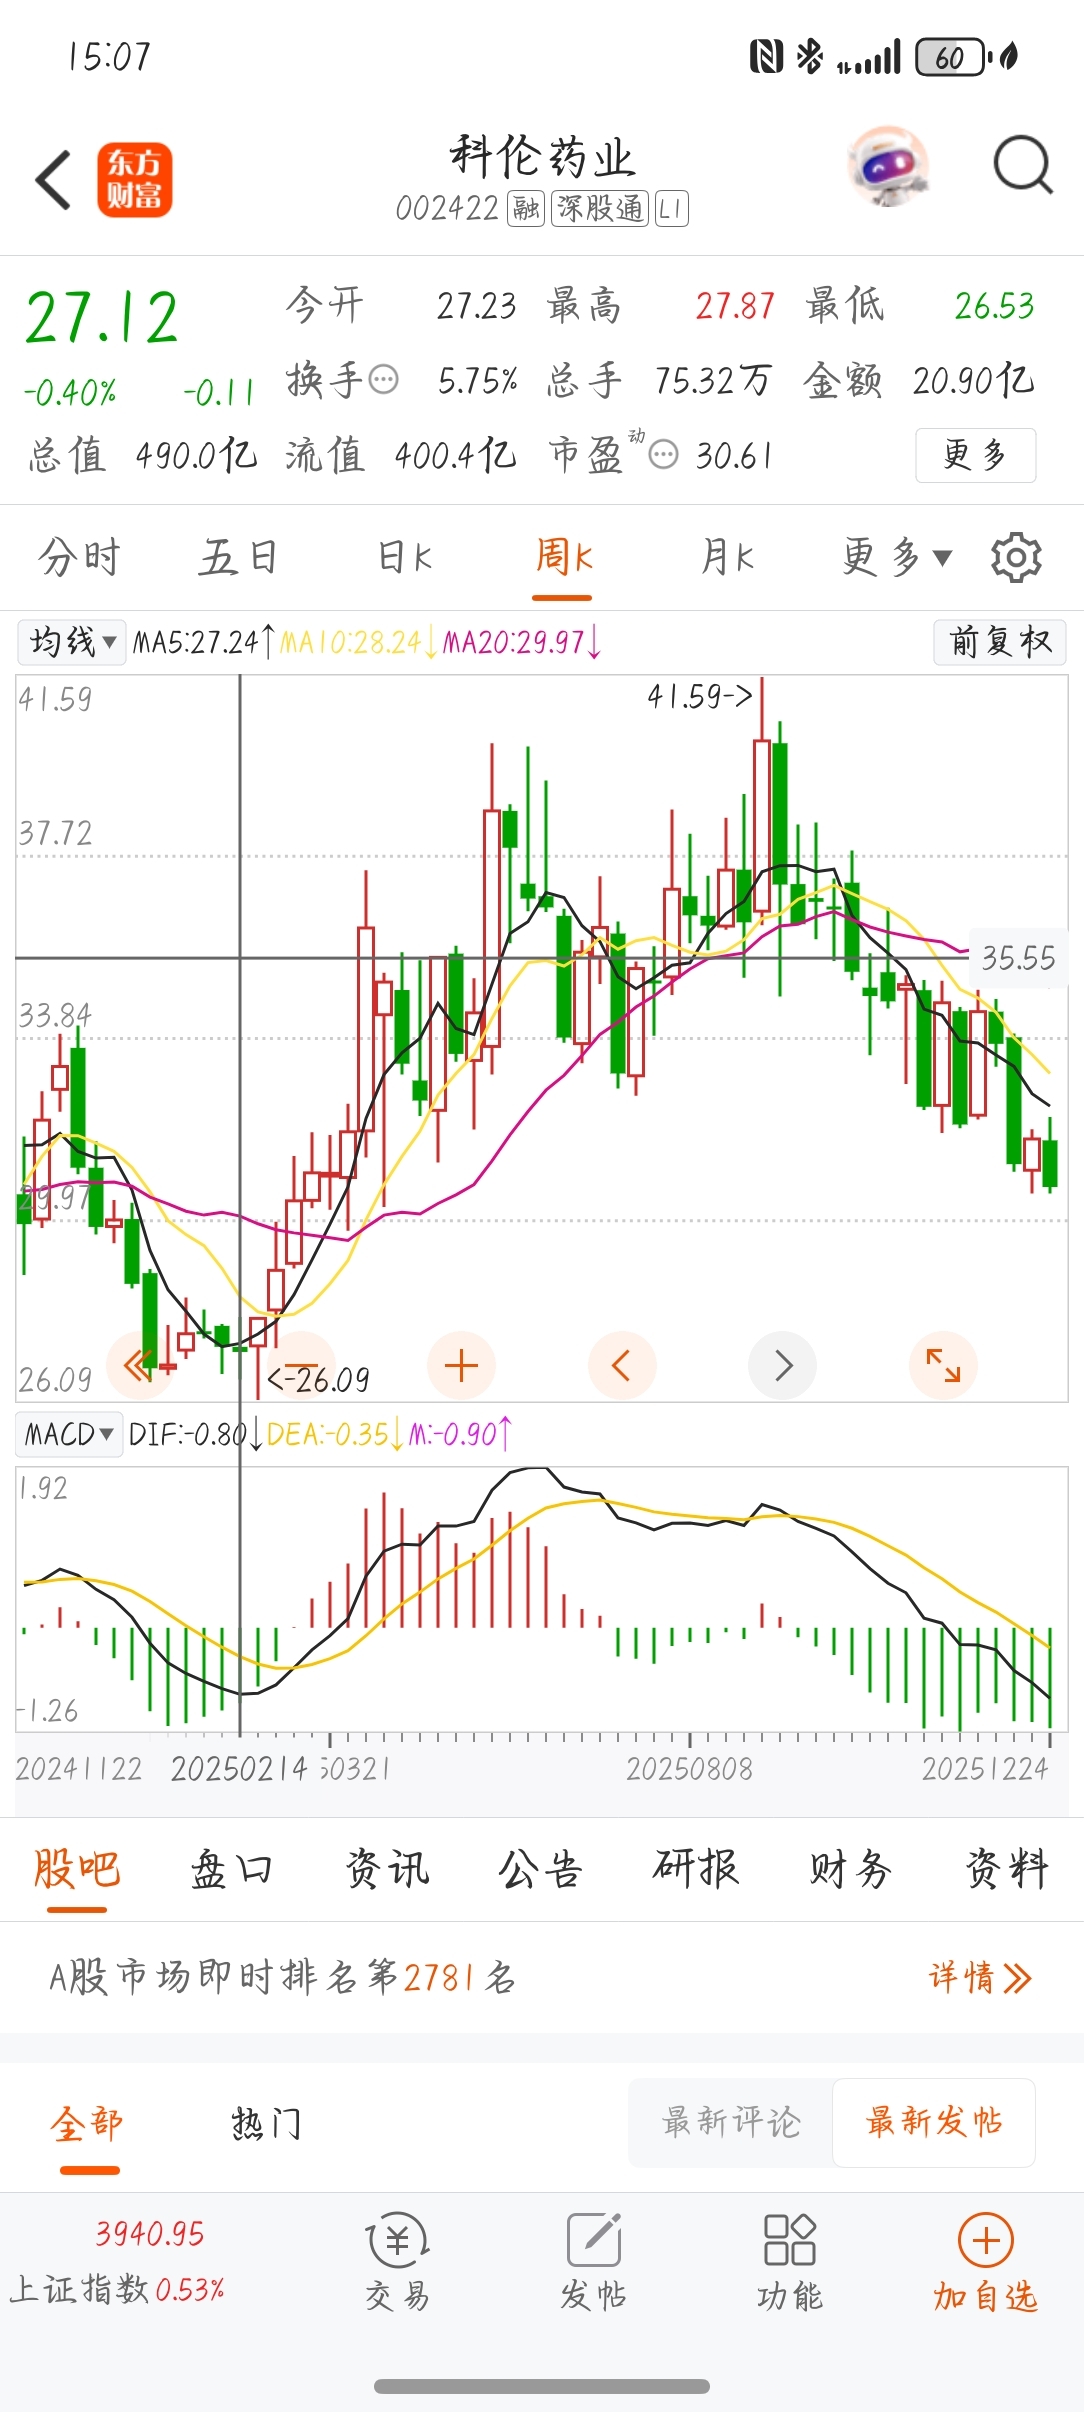Screen dimensions: 1084x2412
Task: Open the 财务 tab
Action: (851, 1869)
